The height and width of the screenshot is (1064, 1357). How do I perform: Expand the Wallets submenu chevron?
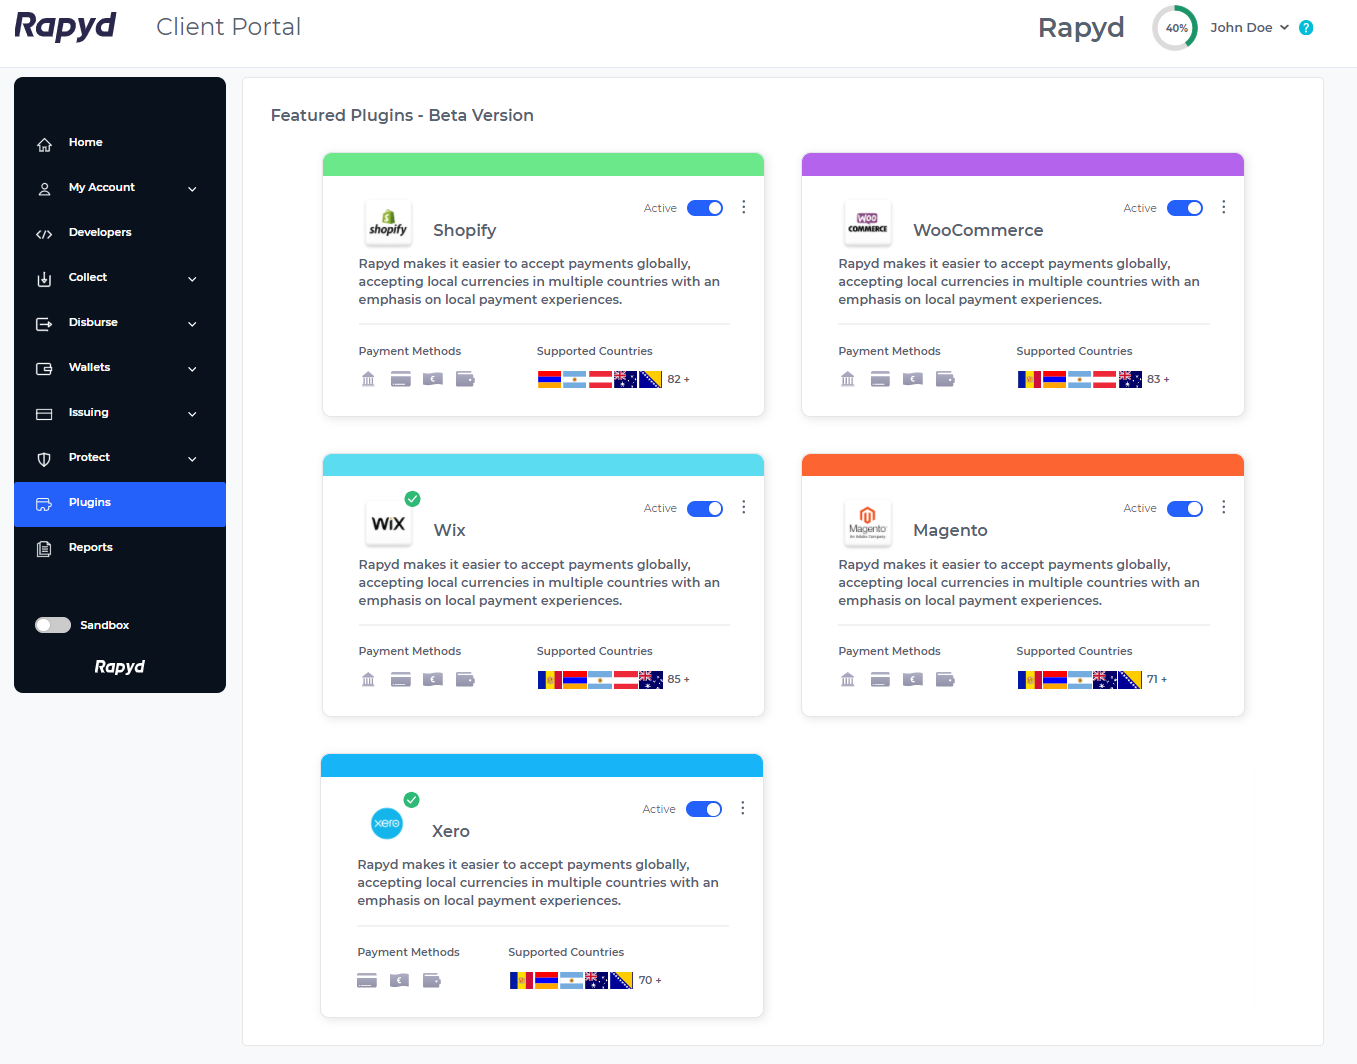192,369
